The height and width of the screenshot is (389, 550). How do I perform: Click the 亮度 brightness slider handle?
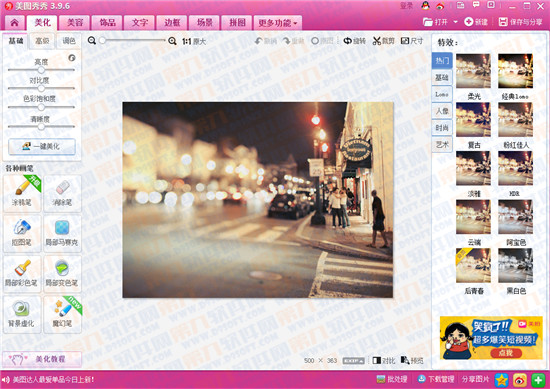point(41,70)
